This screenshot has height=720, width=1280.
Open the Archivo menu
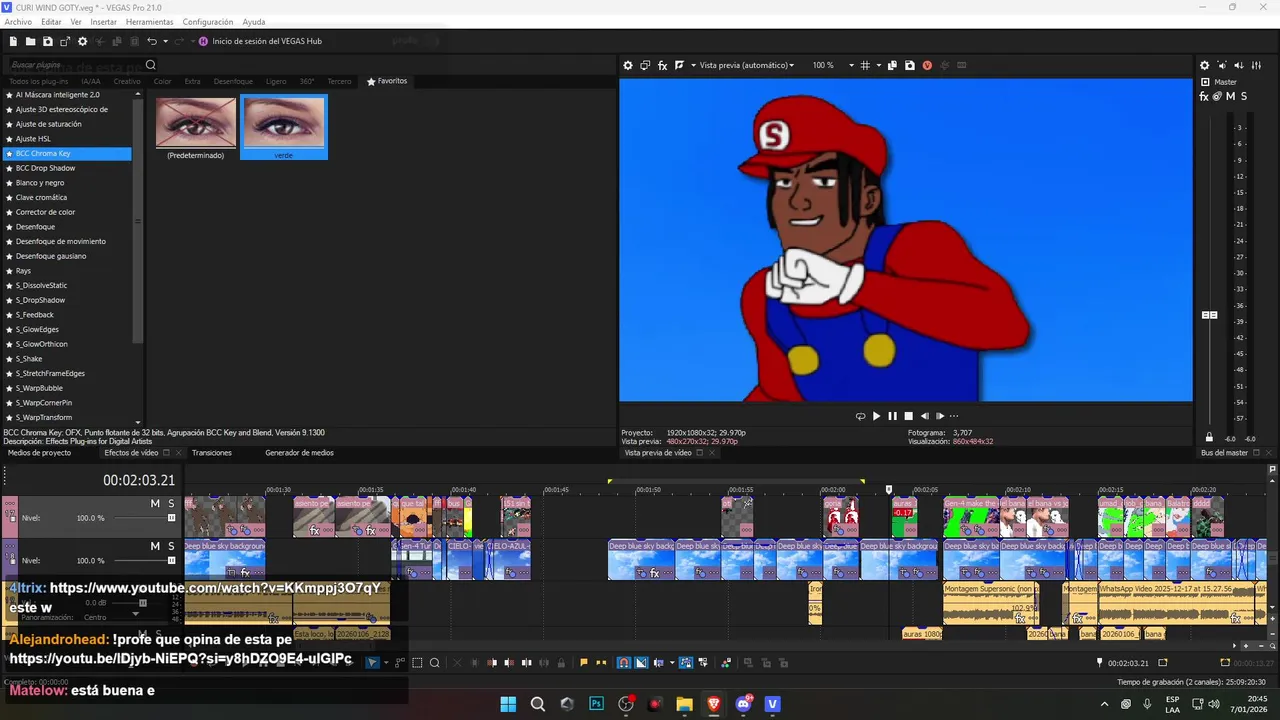click(18, 22)
